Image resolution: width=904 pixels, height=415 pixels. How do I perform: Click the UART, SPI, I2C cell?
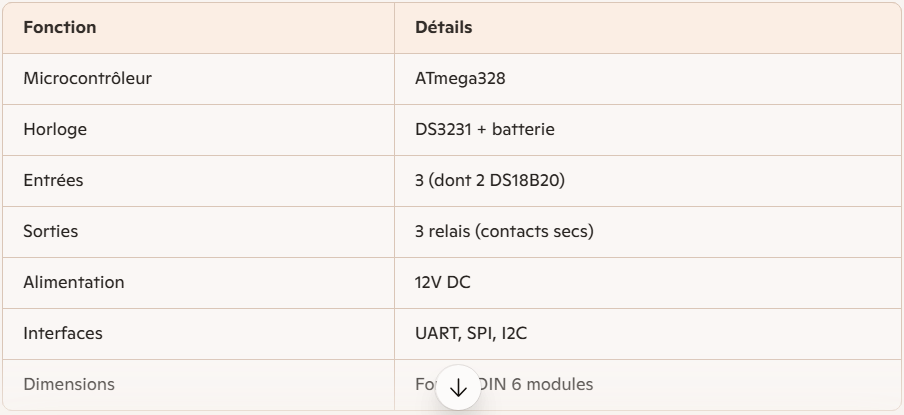coord(471,333)
